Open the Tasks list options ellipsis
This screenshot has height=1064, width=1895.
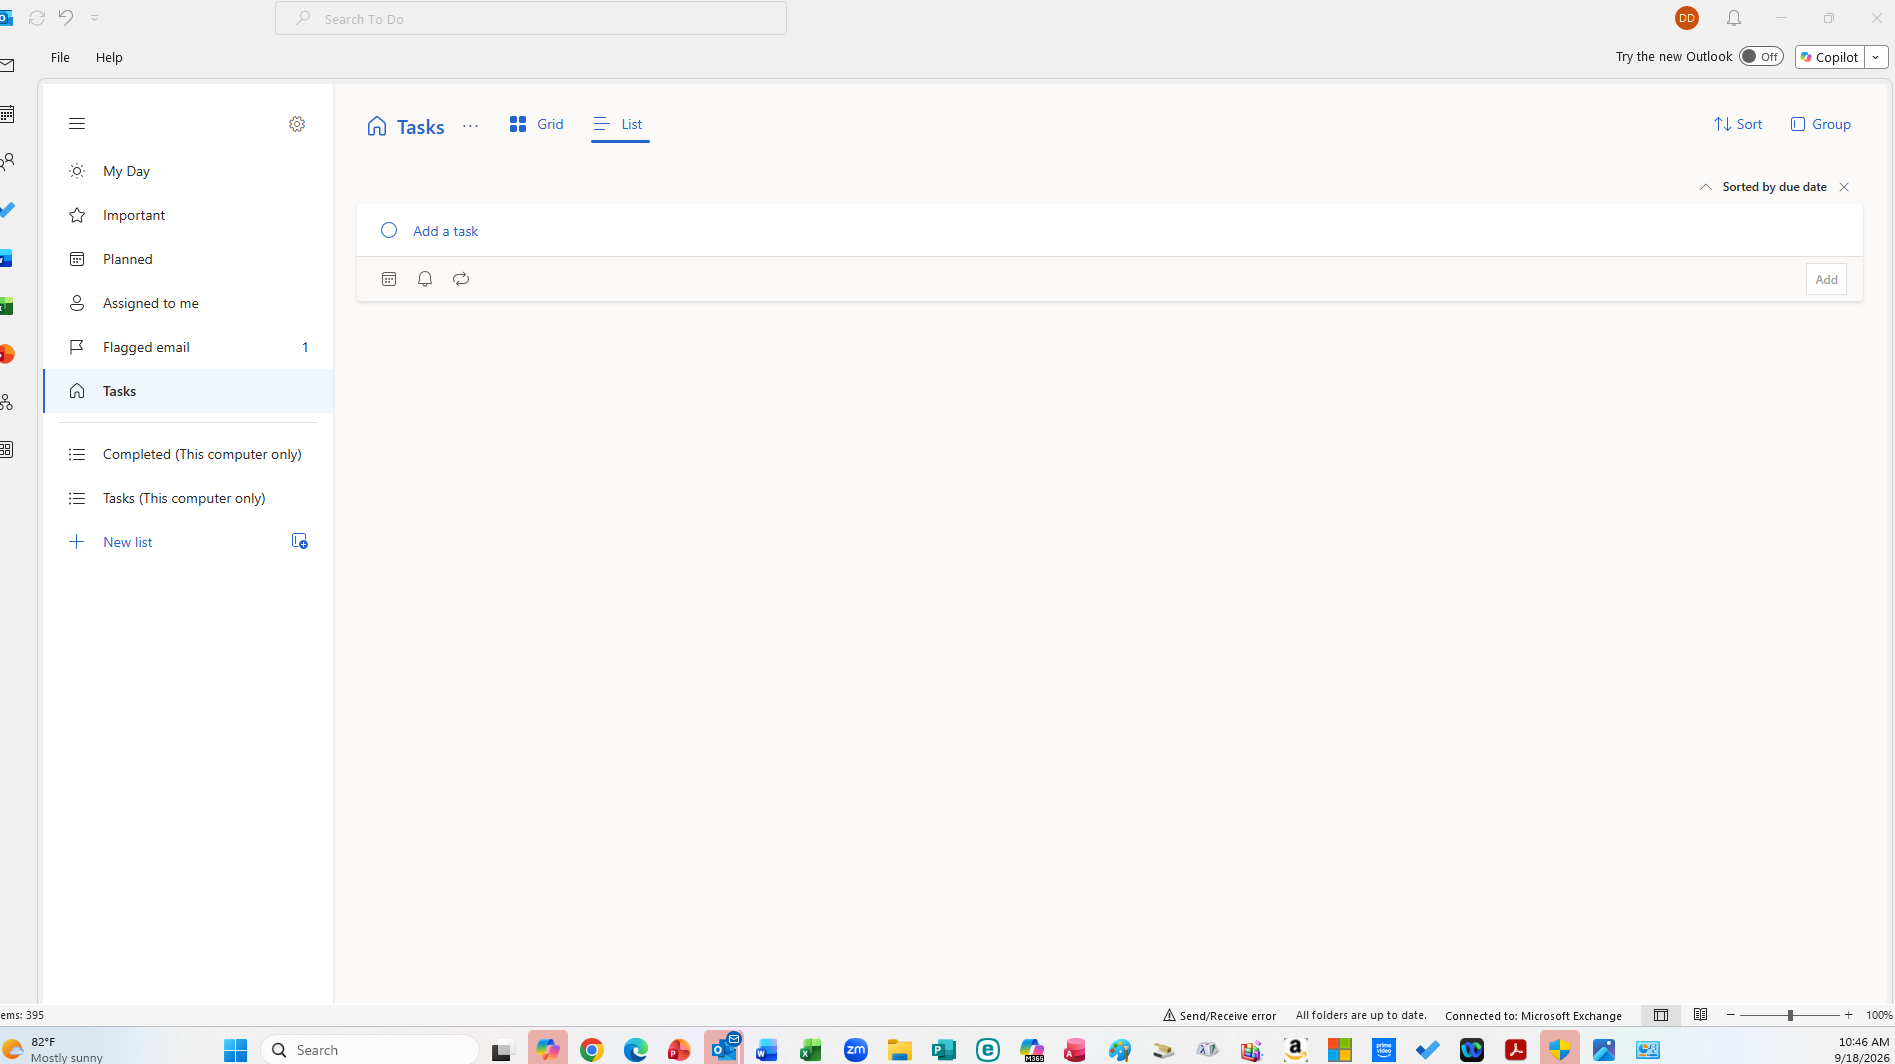470,126
